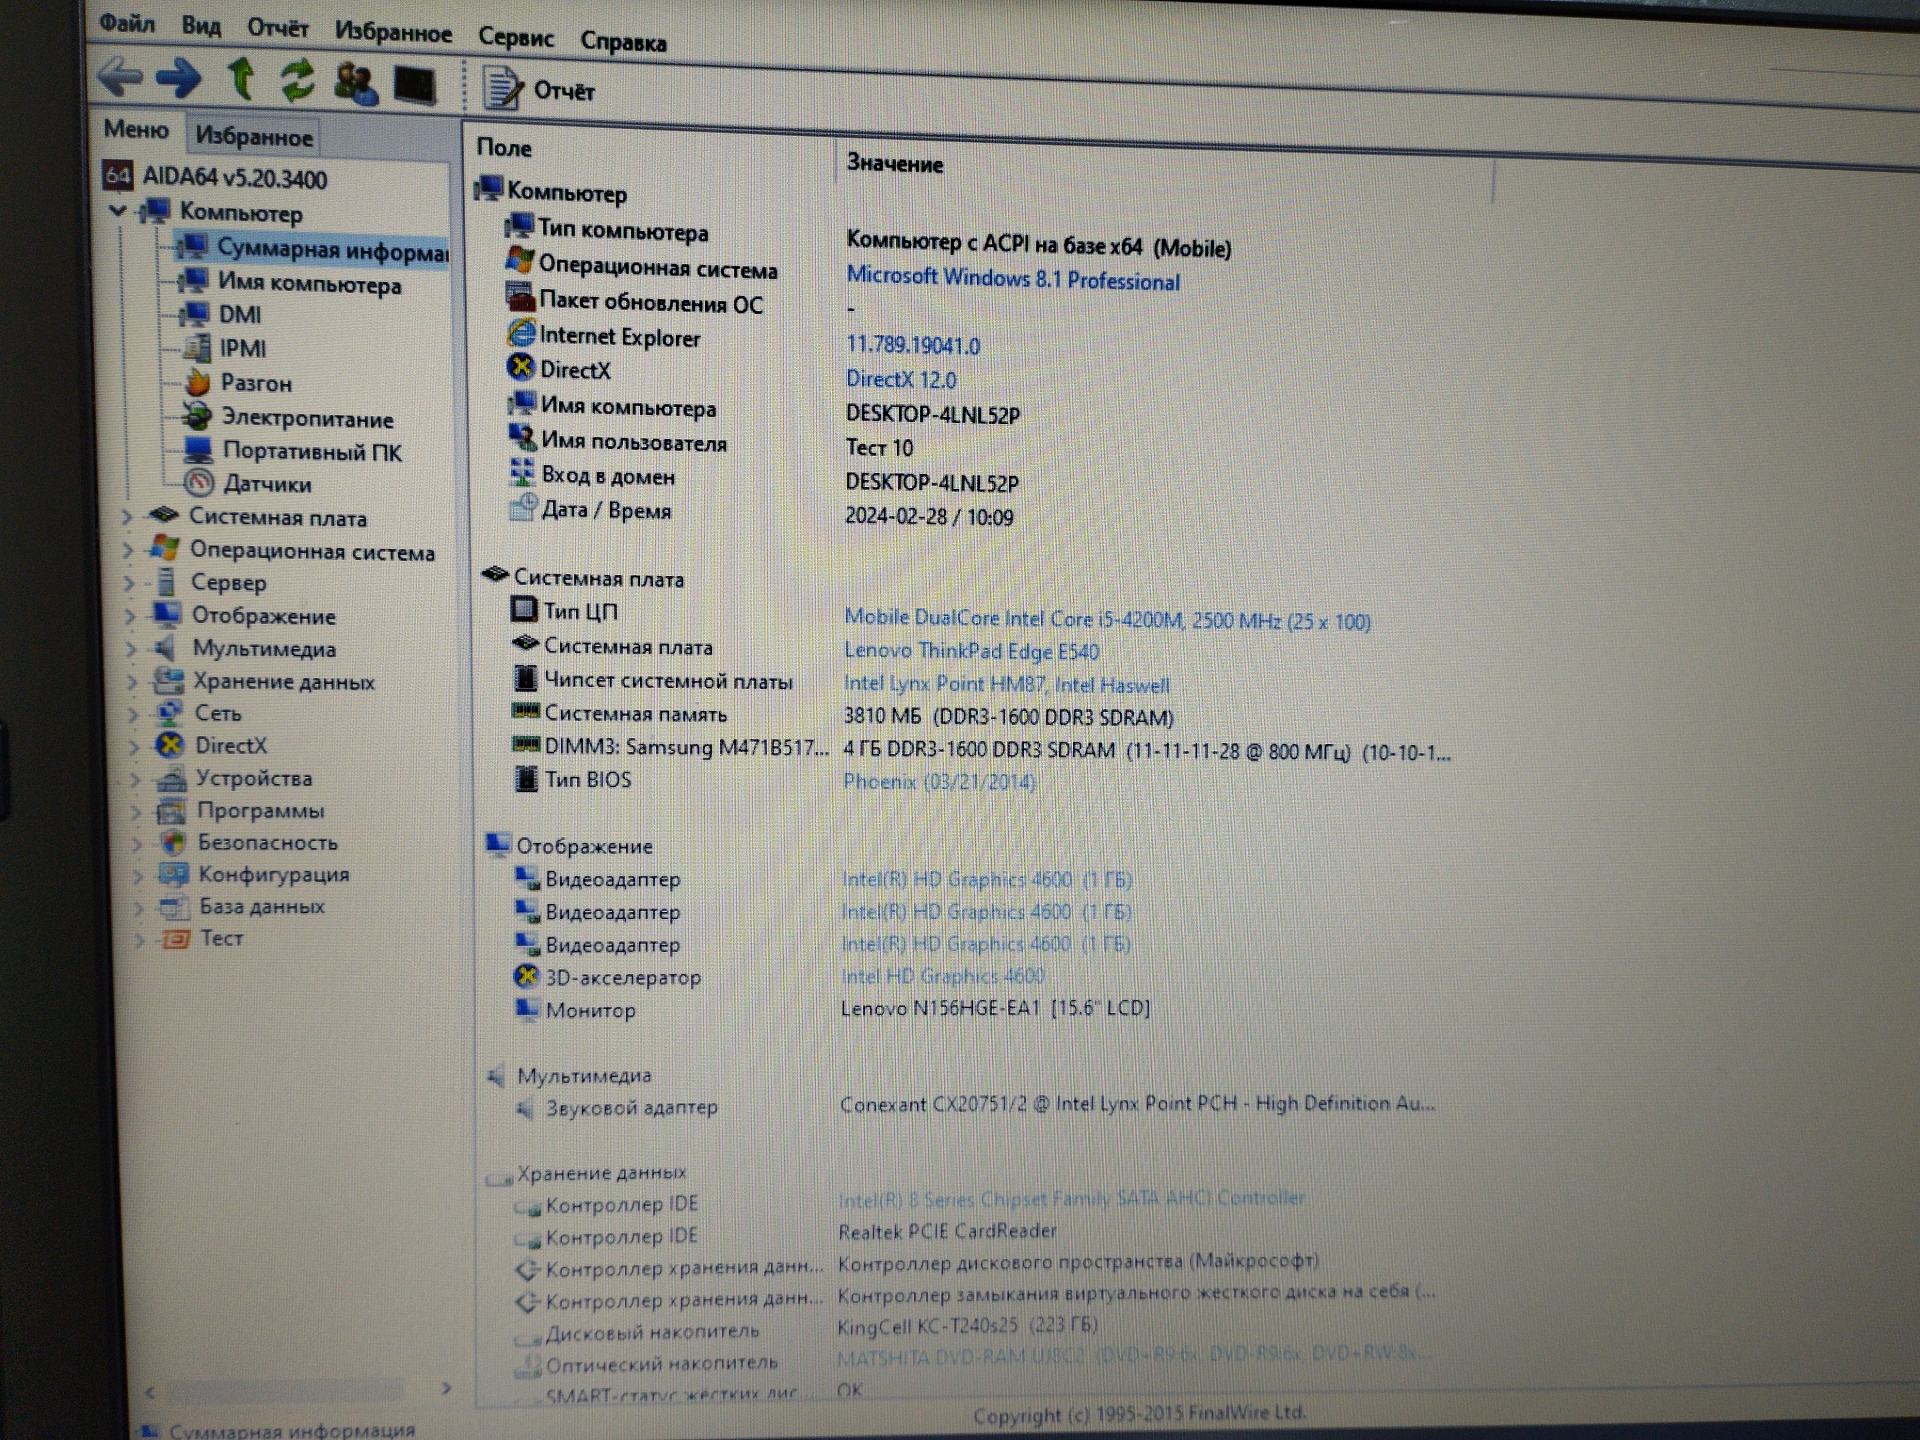Open the Вид menu

(x=201, y=25)
